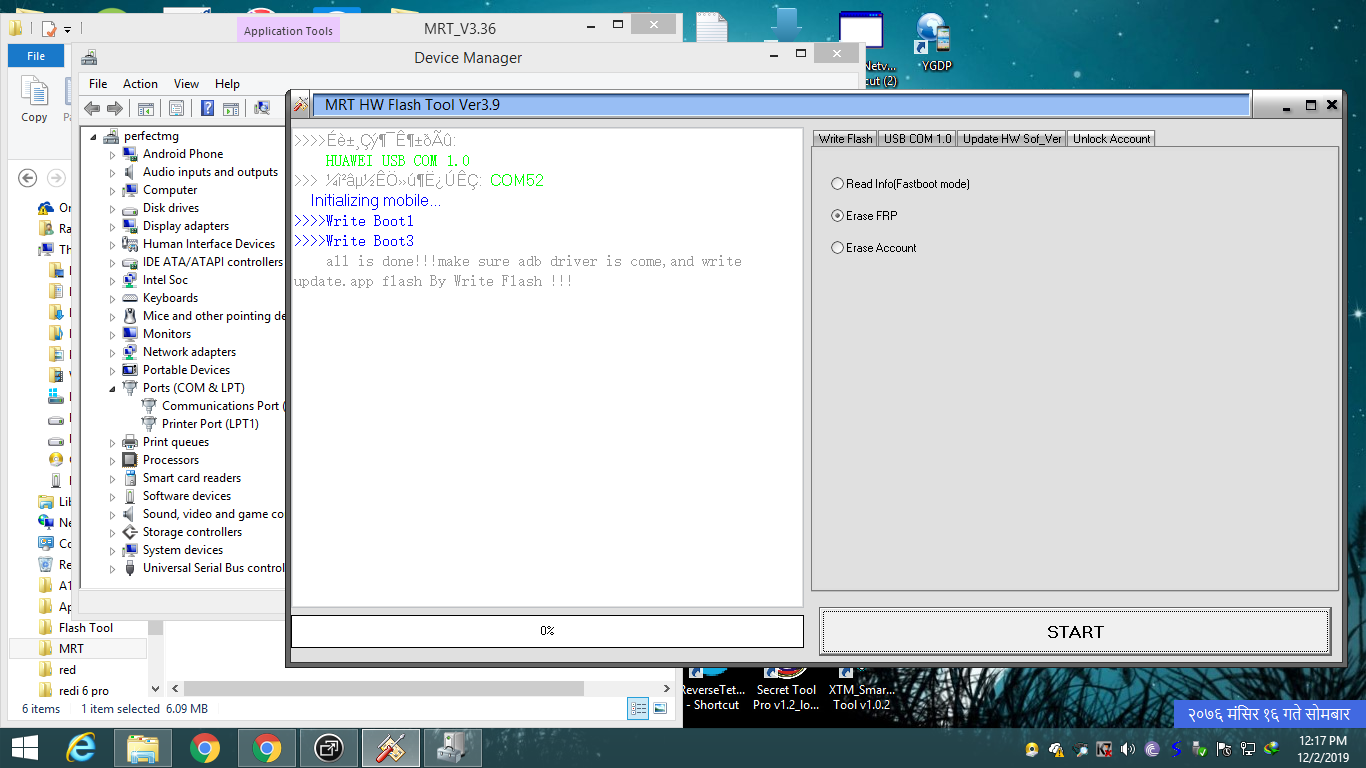The image size is (1366, 768).
Task: Select Printer Port (LPT1) device
Action: [x=210, y=424]
